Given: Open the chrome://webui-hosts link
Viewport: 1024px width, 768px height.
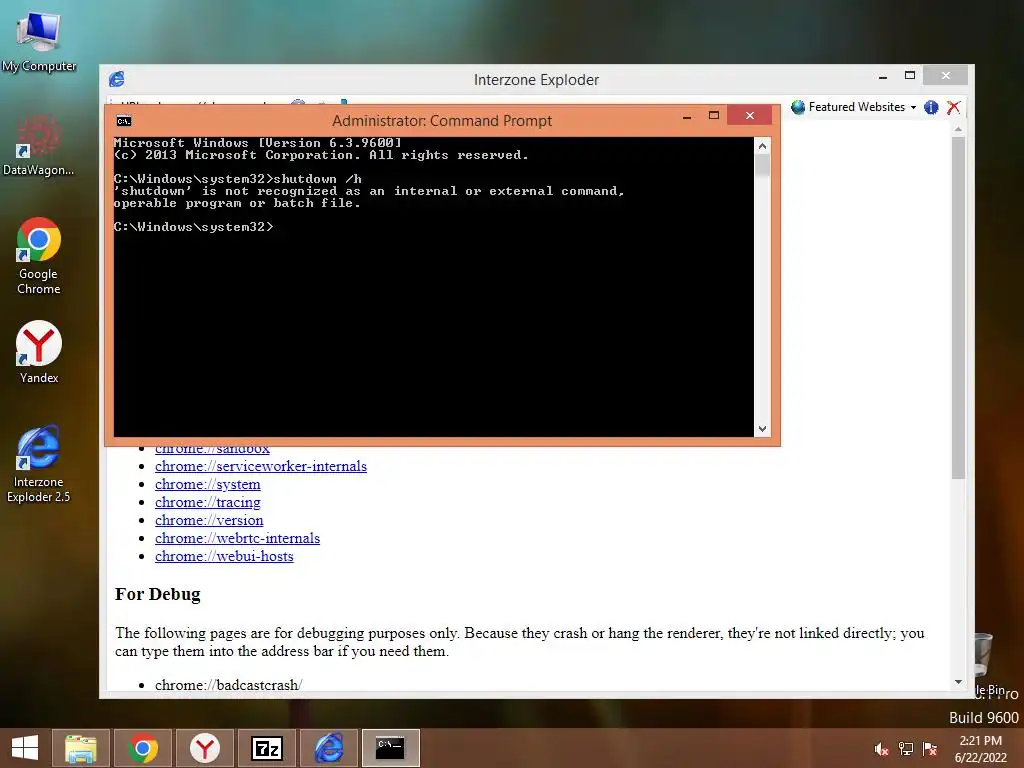Looking at the screenshot, I should pos(224,556).
